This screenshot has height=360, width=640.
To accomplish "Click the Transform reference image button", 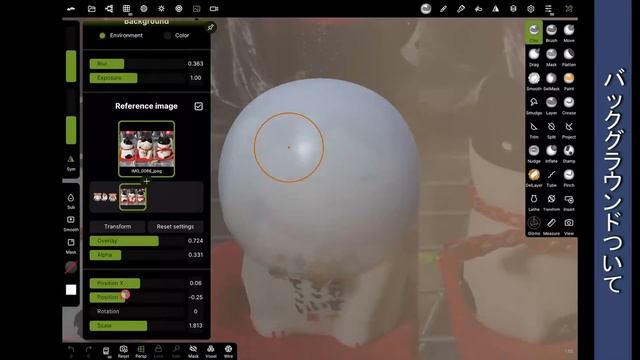I will [x=118, y=227].
